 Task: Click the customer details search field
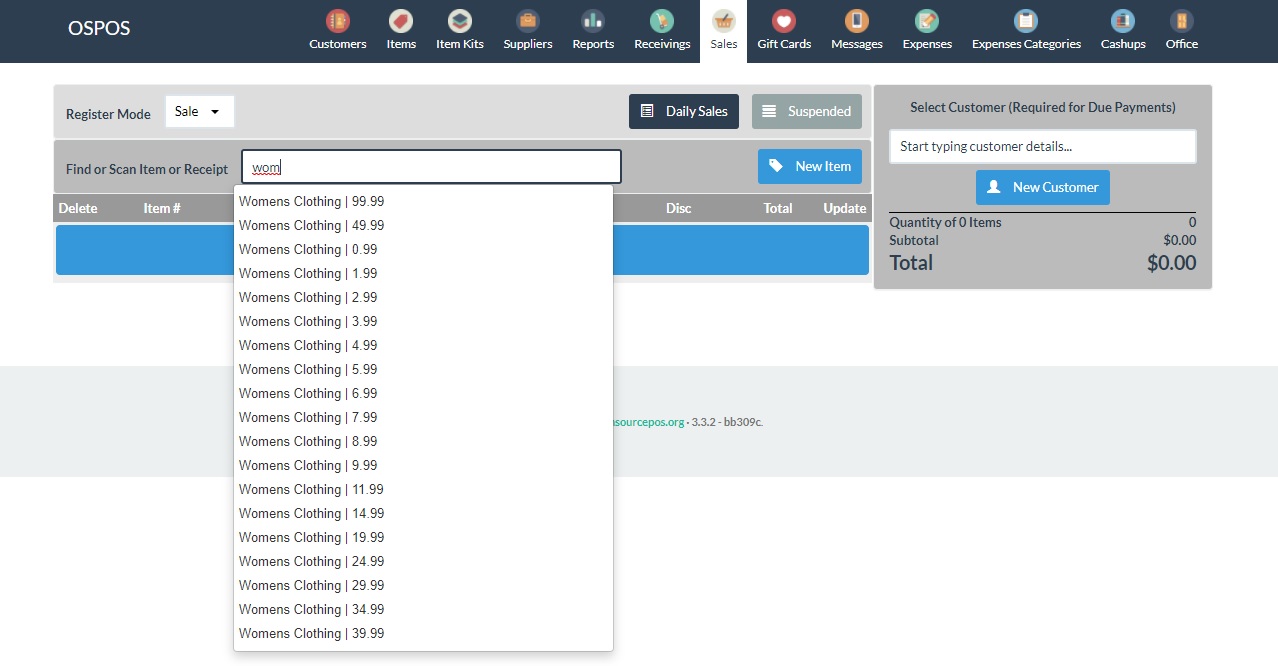coord(1042,146)
